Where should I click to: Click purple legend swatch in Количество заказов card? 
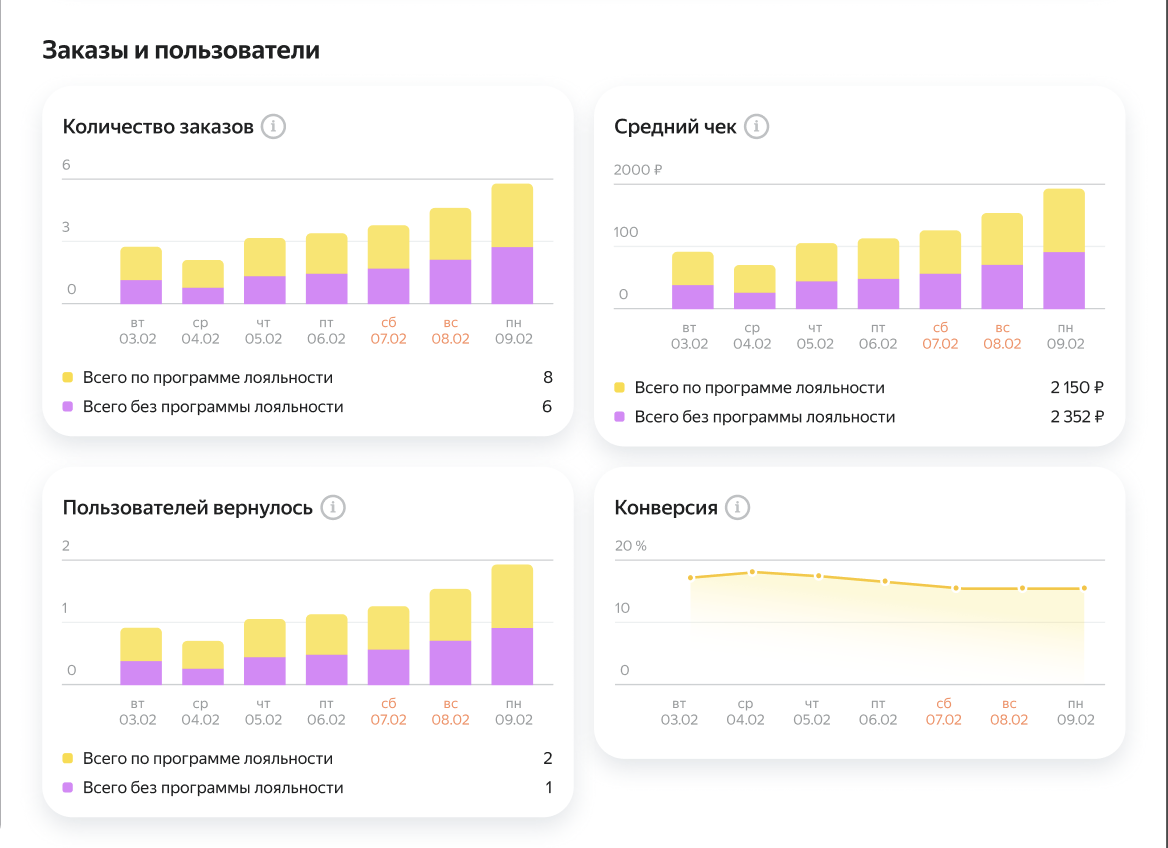tap(68, 407)
